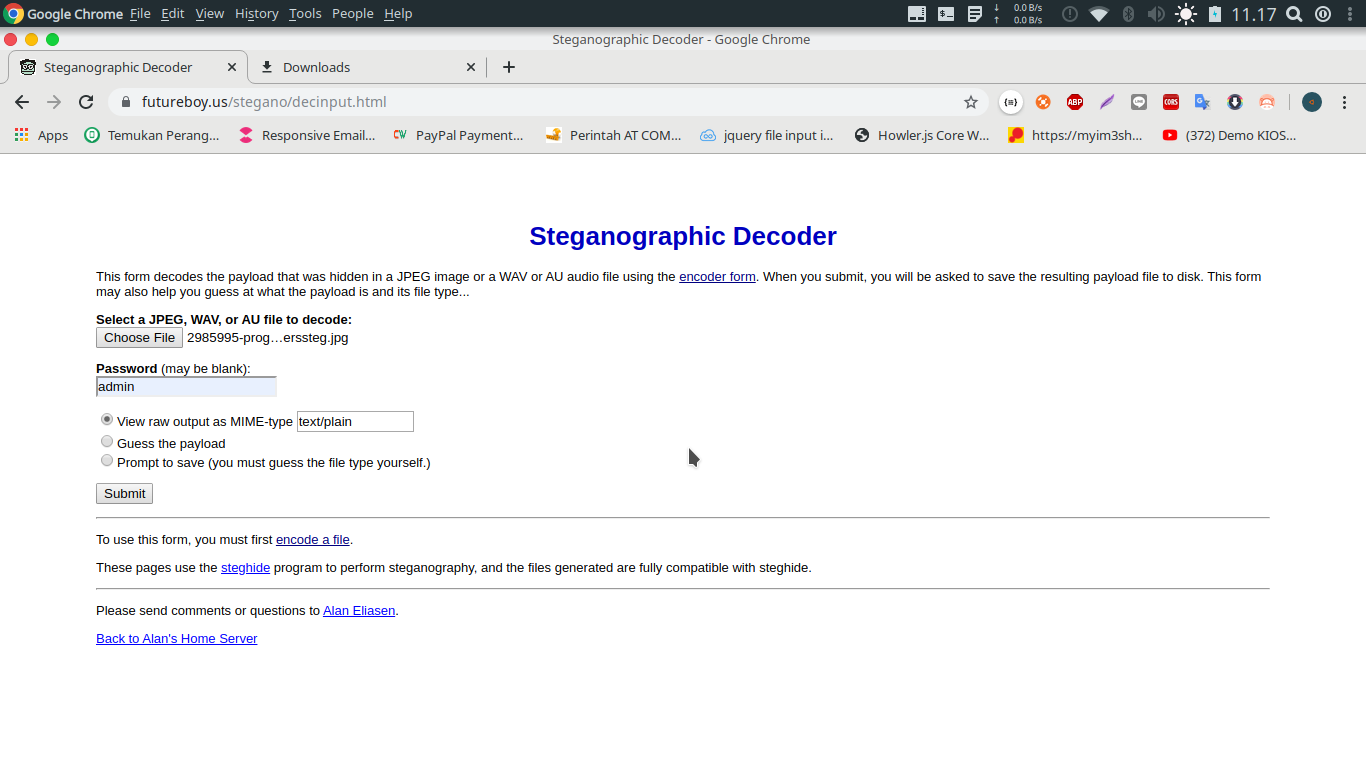Follow the encode a file link
Screen dimensions: 1366x768
312,539
